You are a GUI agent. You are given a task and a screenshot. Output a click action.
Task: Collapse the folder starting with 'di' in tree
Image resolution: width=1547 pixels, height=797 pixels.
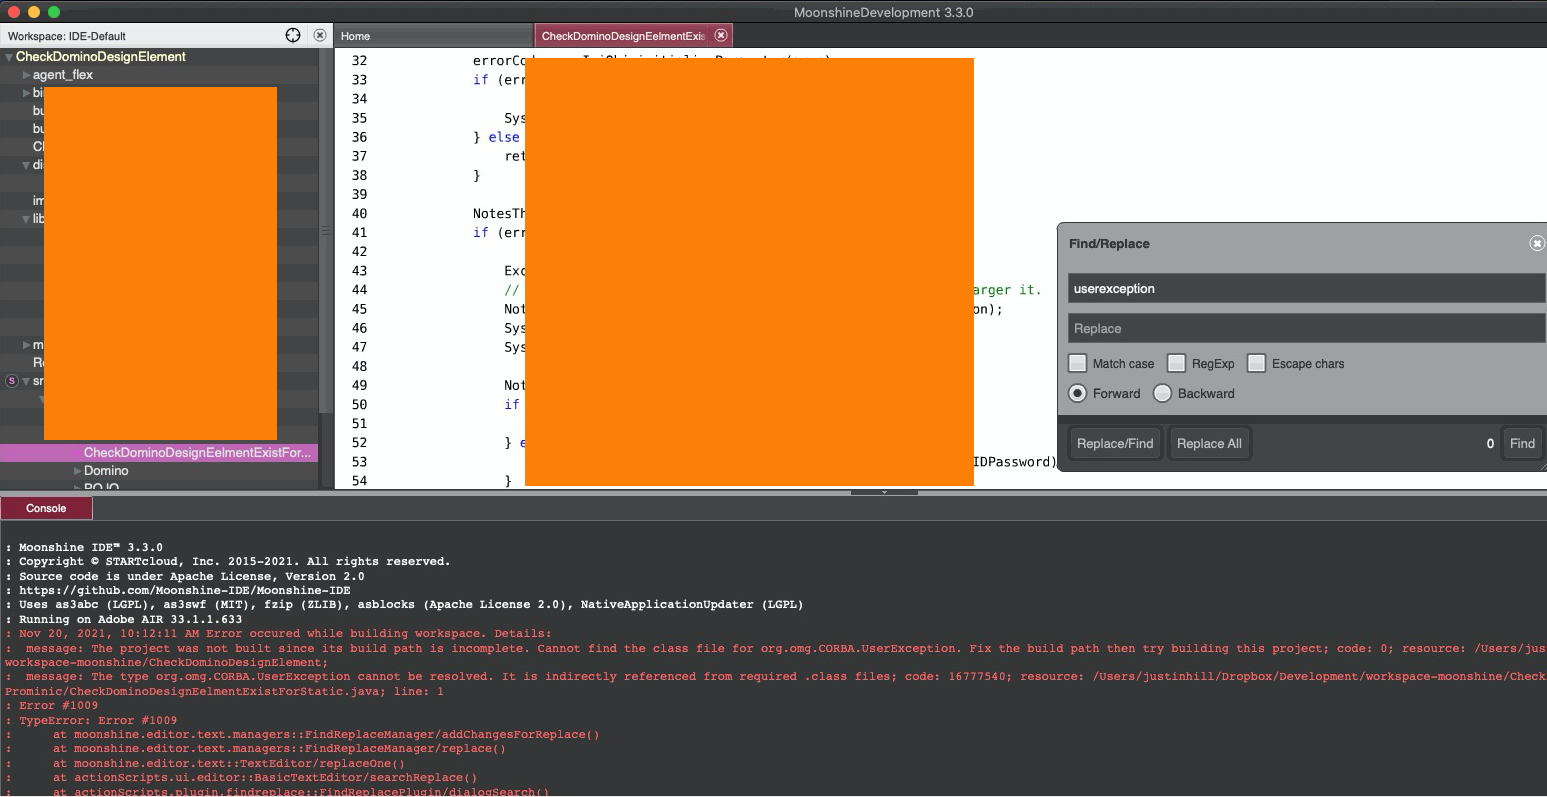pyautogui.click(x=26, y=165)
